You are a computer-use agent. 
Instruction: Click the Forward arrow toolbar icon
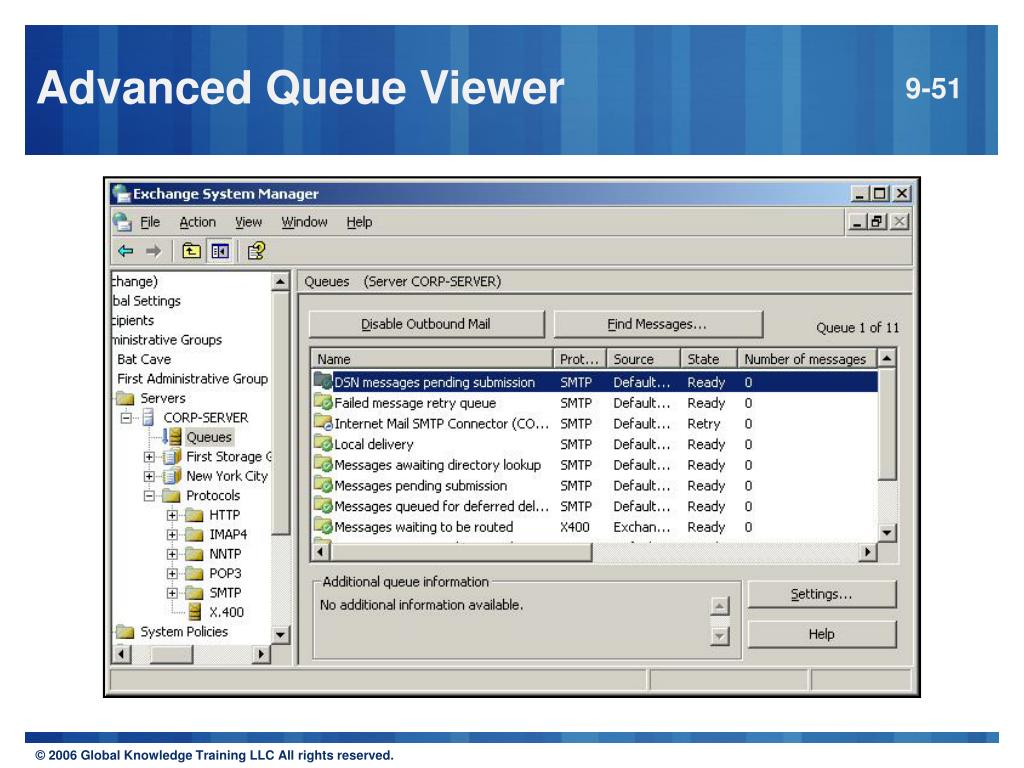tap(153, 251)
